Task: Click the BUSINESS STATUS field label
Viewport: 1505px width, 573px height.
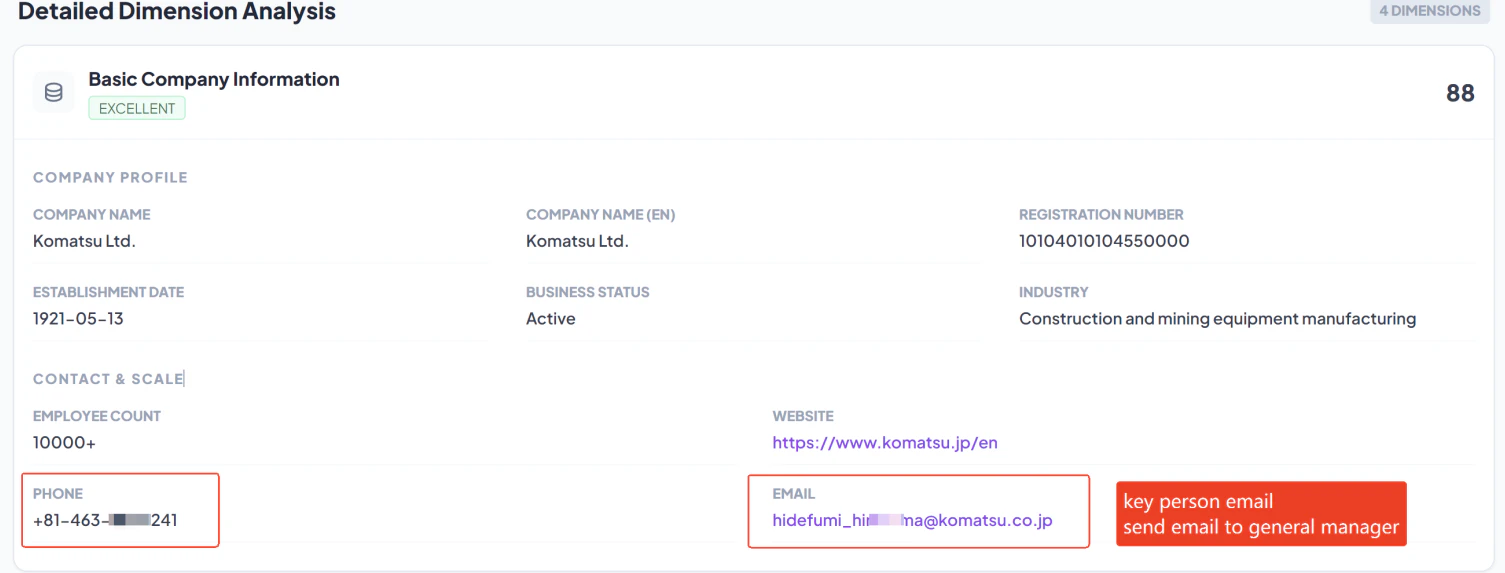Action: coord(587,292)
